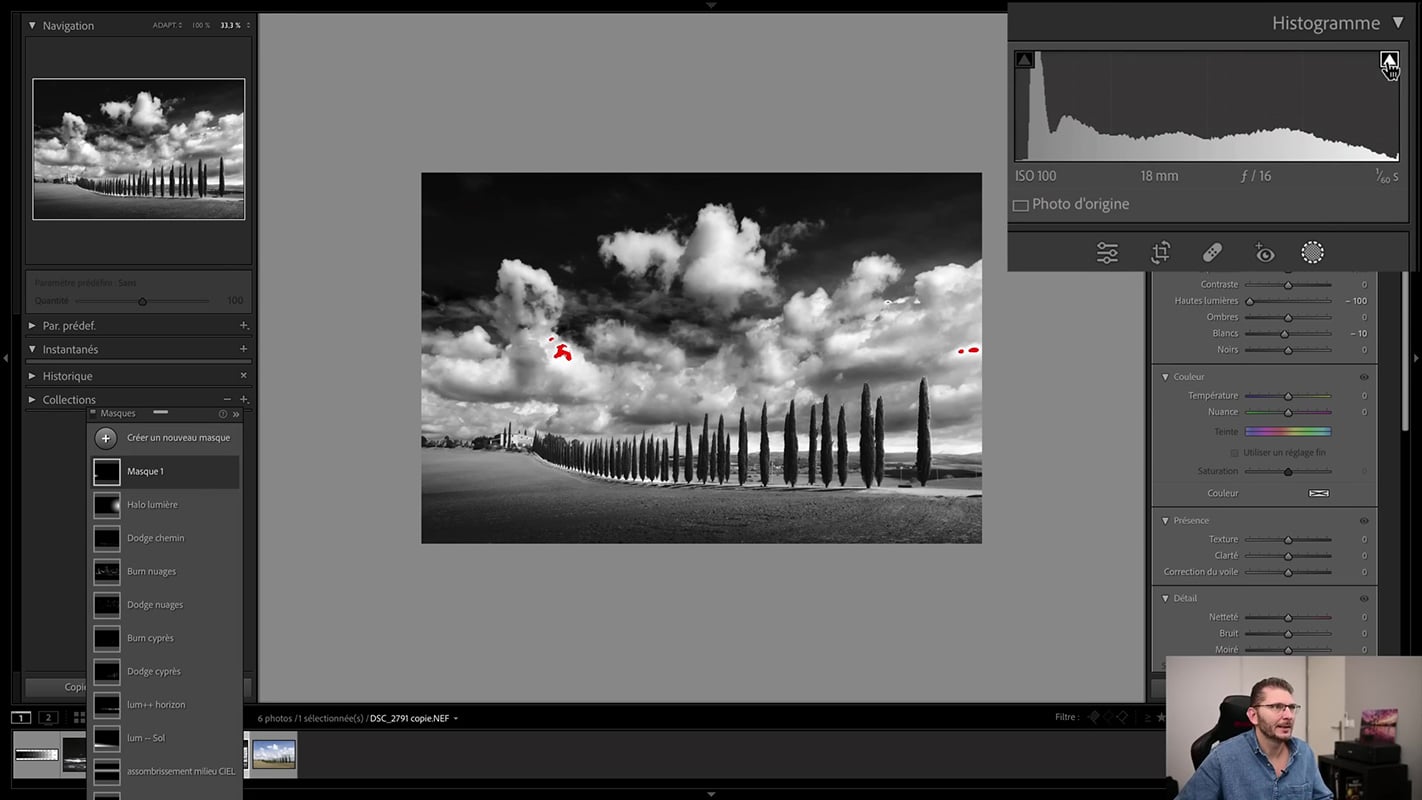Collapse the Instantanés panel
The image size is (1422, 800).
pos(32,350)
